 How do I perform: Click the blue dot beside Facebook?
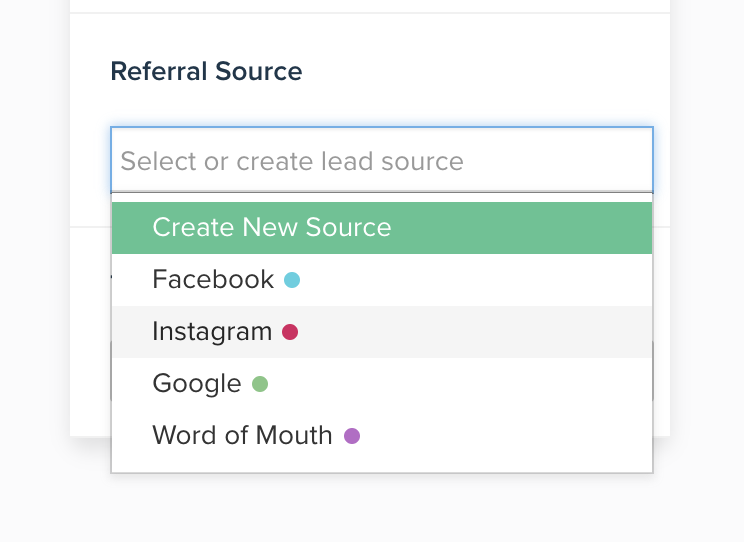(292, 280)
